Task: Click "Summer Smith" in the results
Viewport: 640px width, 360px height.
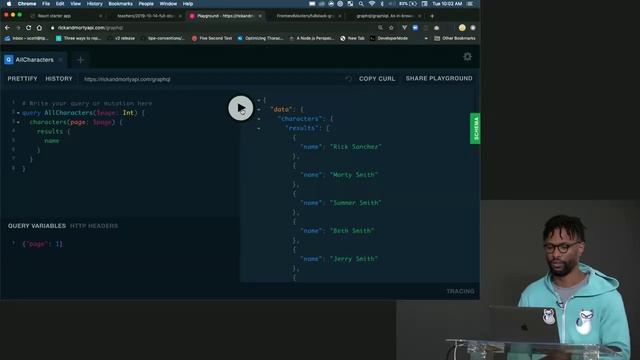Action: click(356, 203)
